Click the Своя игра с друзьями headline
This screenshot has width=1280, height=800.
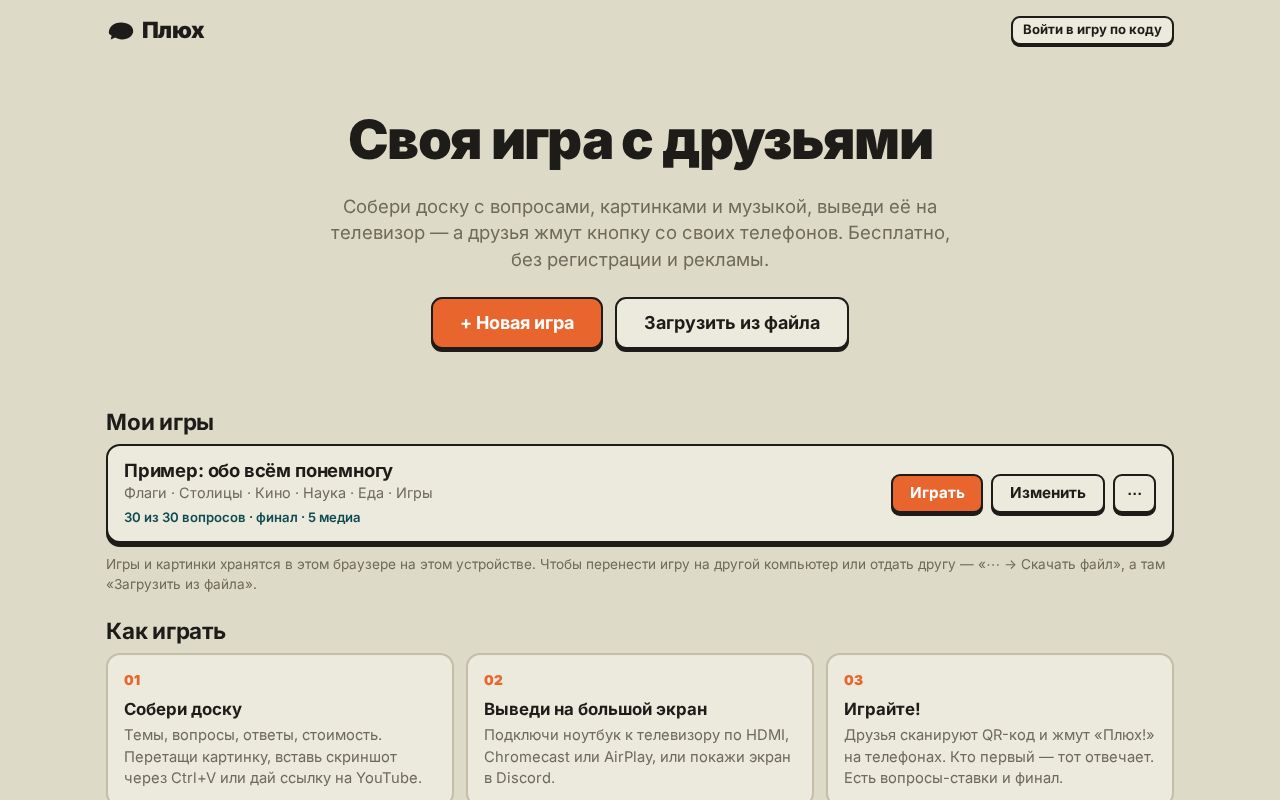(640, 140)
